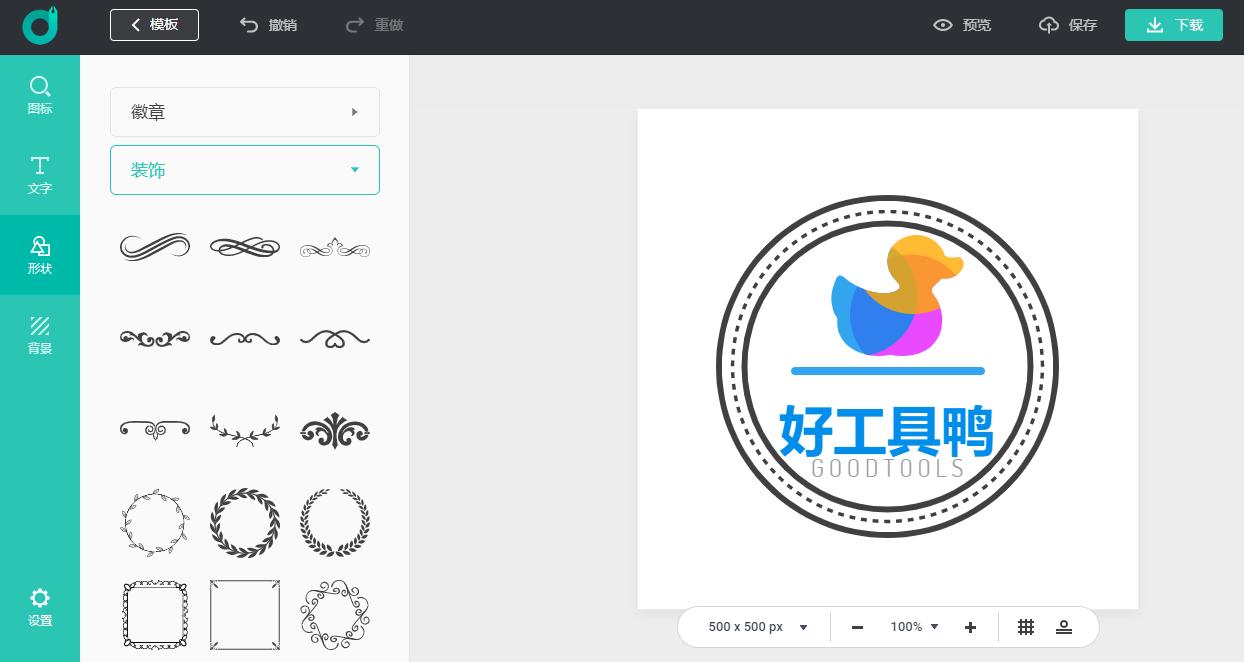Switch to the 形状 sidebar tab

pos(40,255)
